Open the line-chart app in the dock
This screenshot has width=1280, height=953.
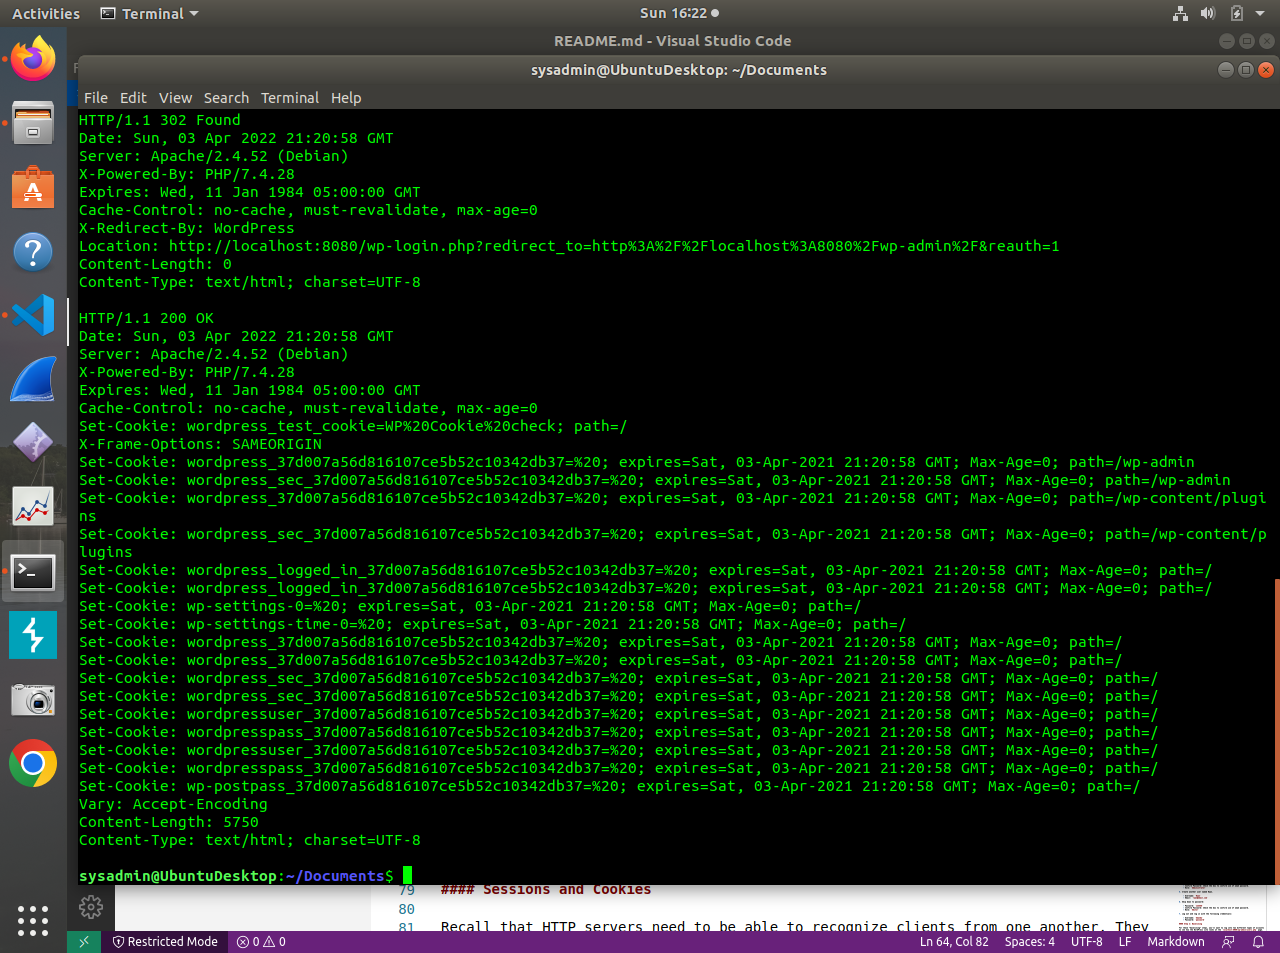click(x=33, y=507)
